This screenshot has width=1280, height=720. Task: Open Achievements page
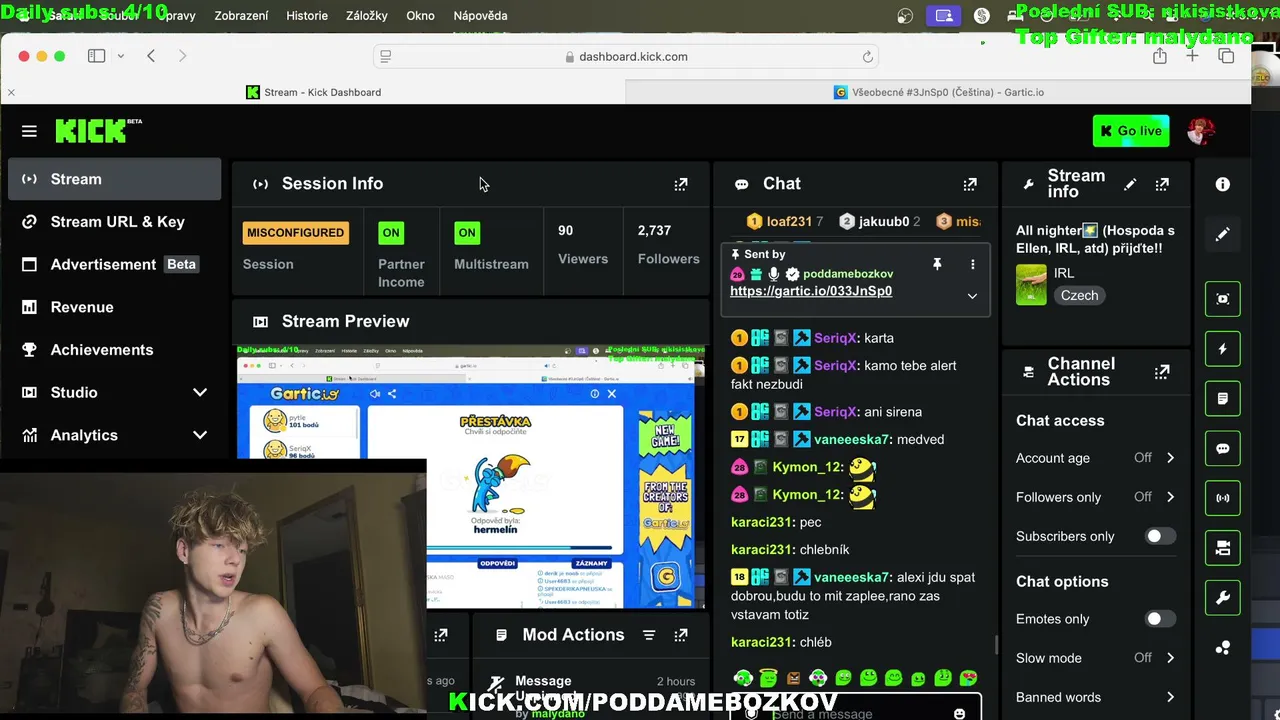coord(114,350)
